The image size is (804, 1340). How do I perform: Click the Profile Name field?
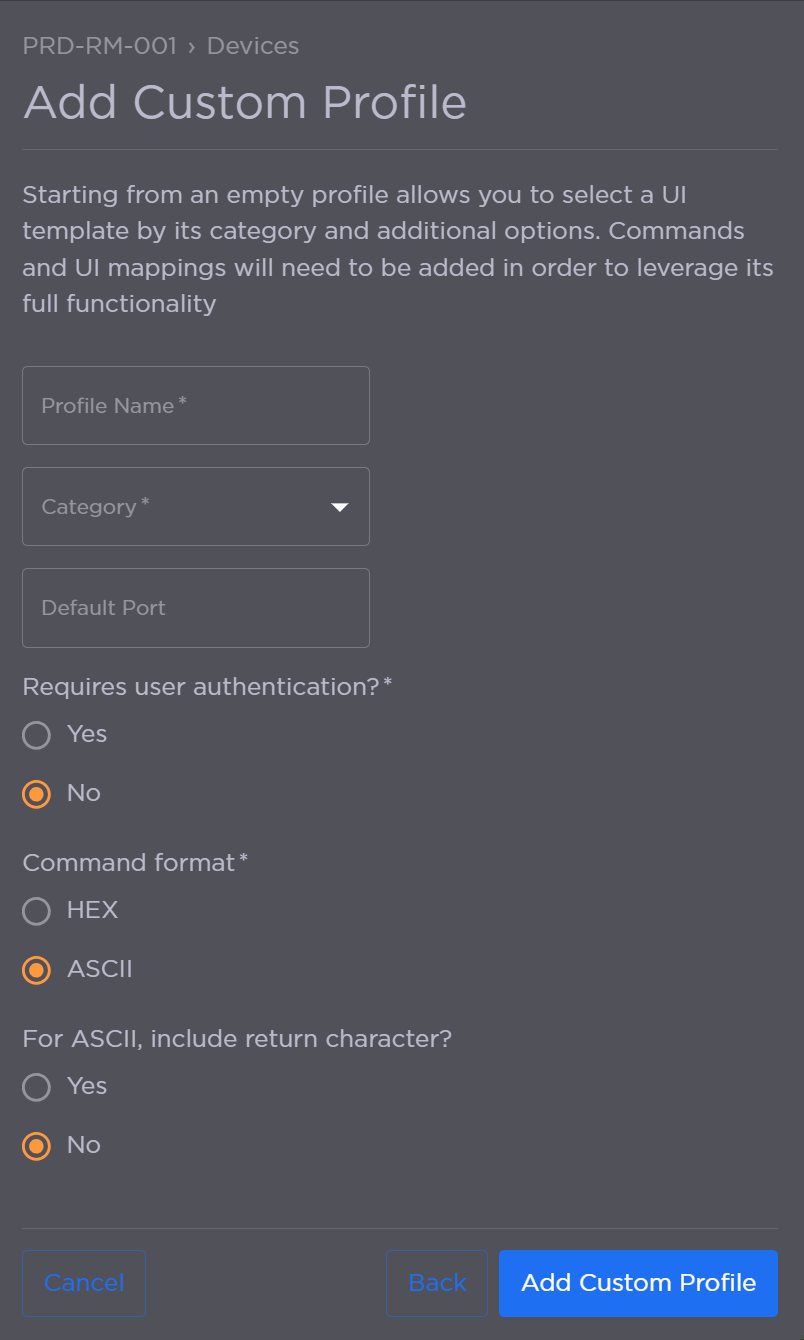195,405
